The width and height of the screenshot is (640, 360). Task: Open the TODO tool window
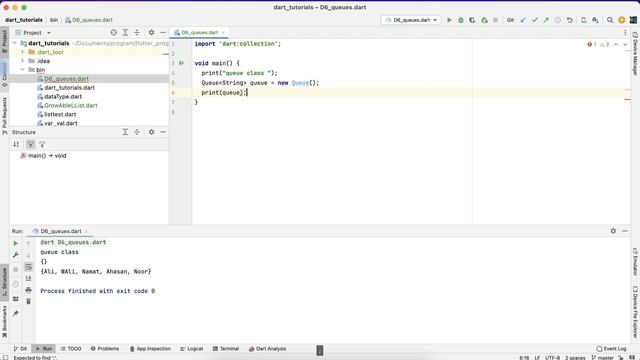71,349
